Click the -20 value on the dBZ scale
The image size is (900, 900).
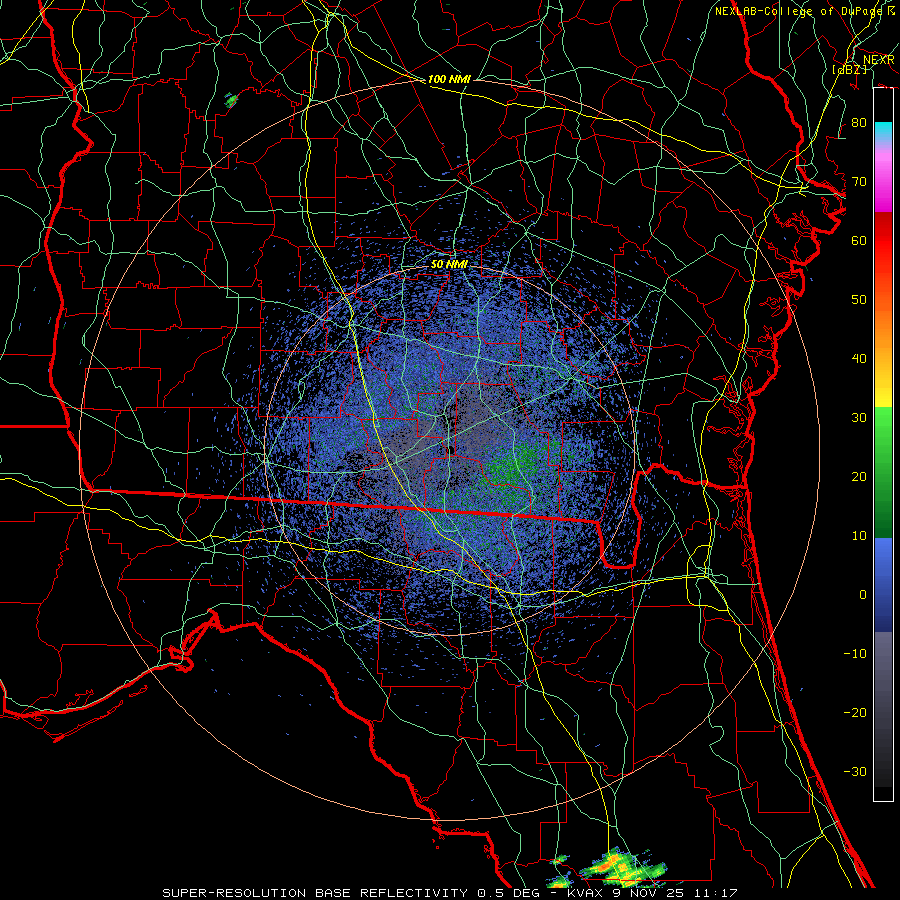click(x=855, y=712)
